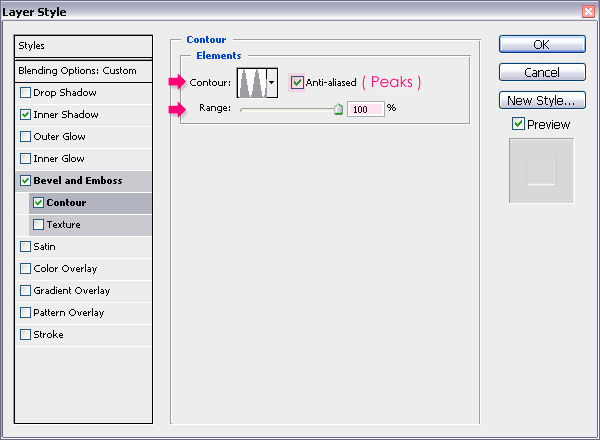Close the Layer Style dialog
Image resolution: width=600 pixels, height=440 pixels.
(x=589, y=11)
